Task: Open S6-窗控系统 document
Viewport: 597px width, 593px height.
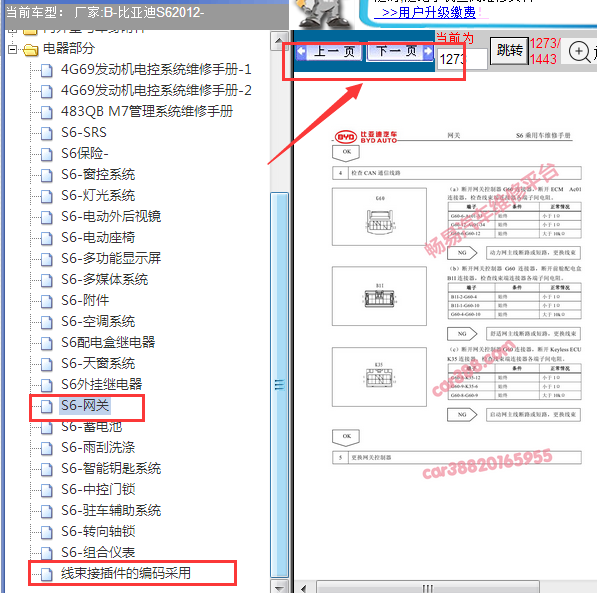Action: pos(98,174)
